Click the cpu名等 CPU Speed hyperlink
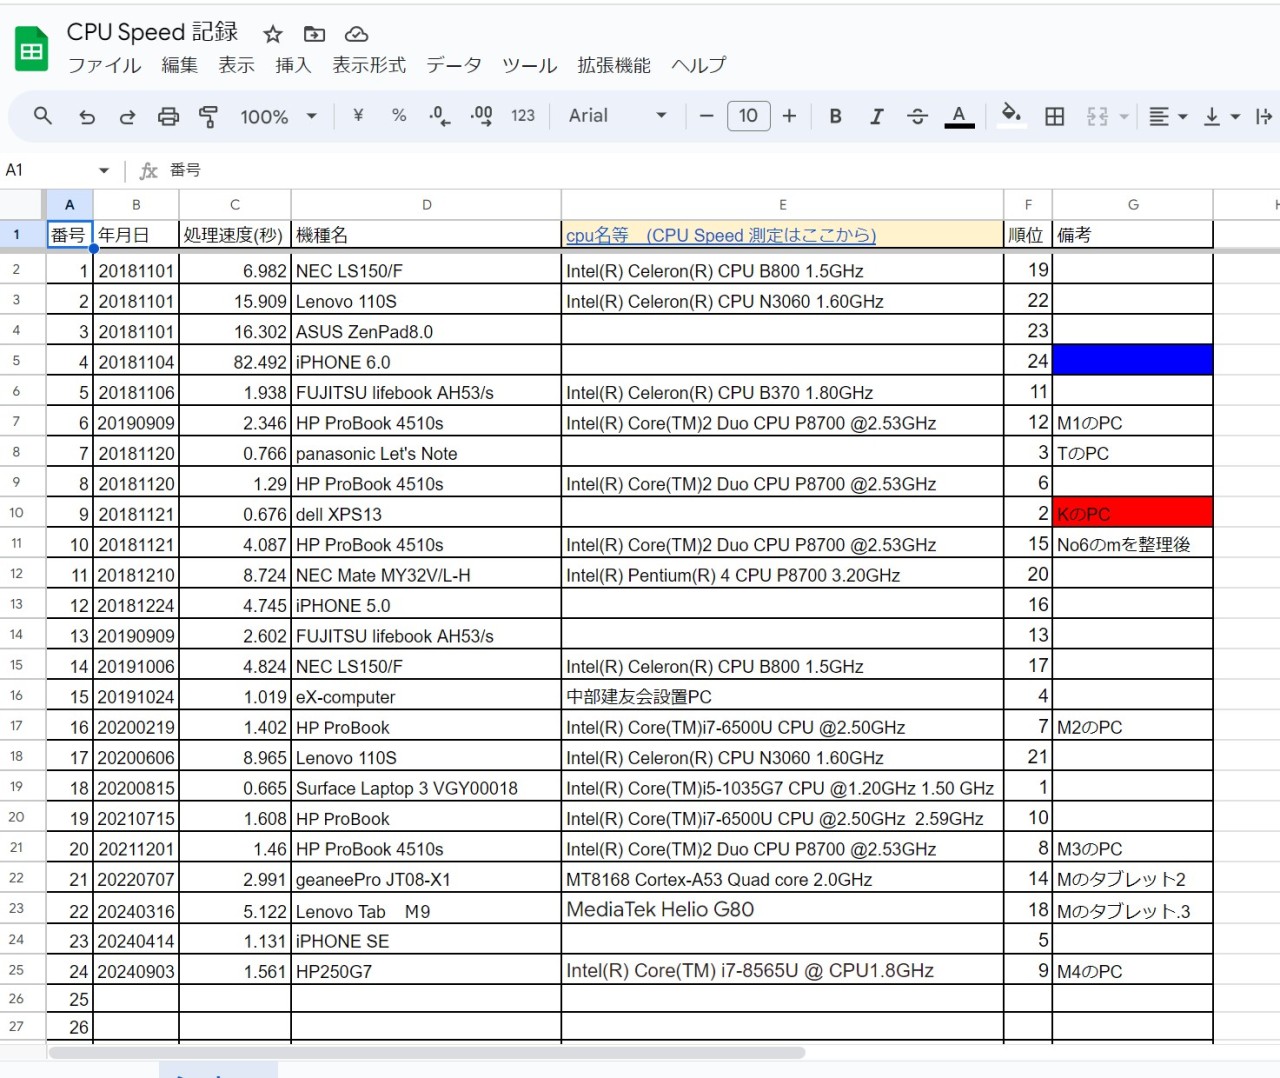 tap(720, 235)
